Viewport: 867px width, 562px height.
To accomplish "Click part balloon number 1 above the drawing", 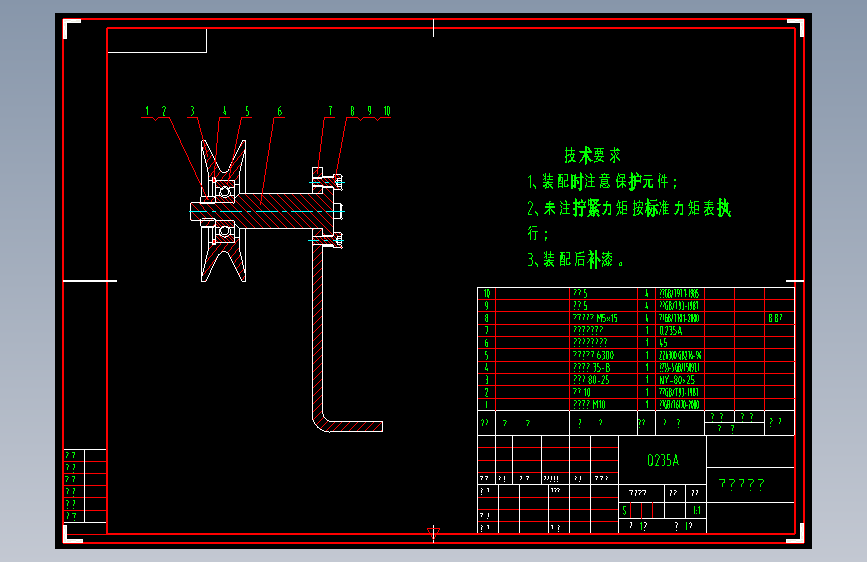I will [147, 111].
